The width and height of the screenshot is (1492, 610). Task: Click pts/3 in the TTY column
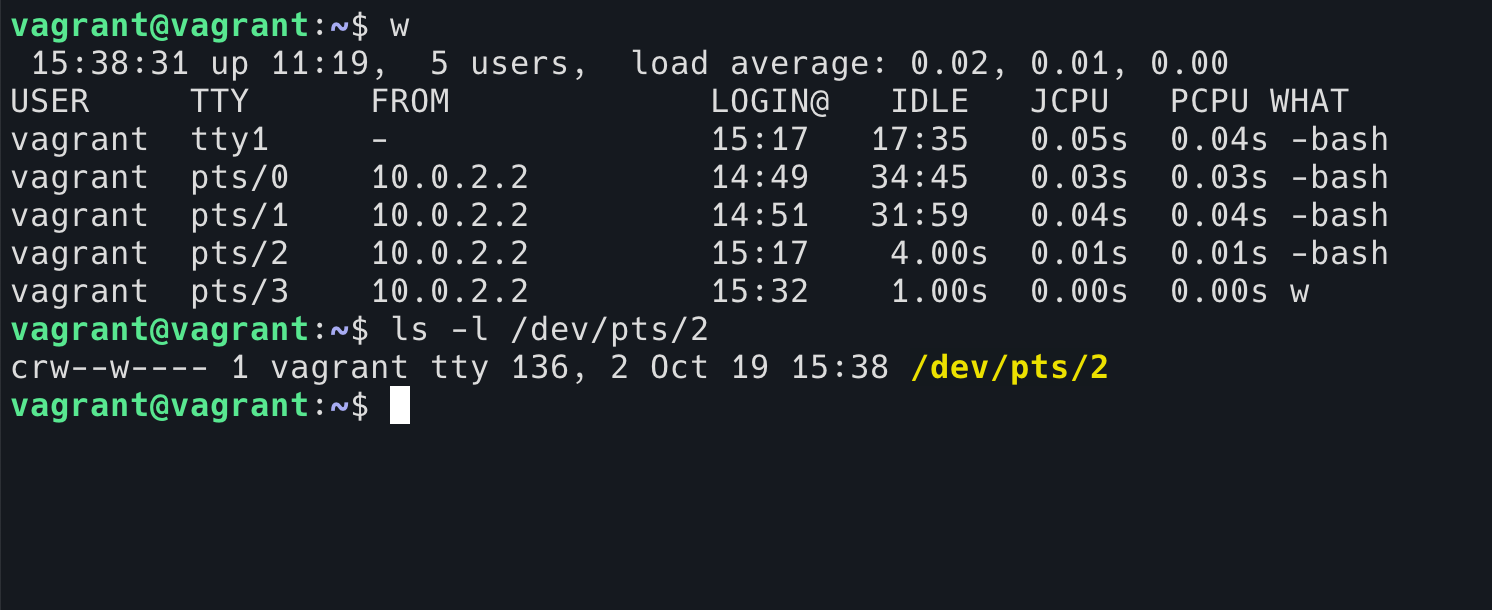(x=240, y=292)
